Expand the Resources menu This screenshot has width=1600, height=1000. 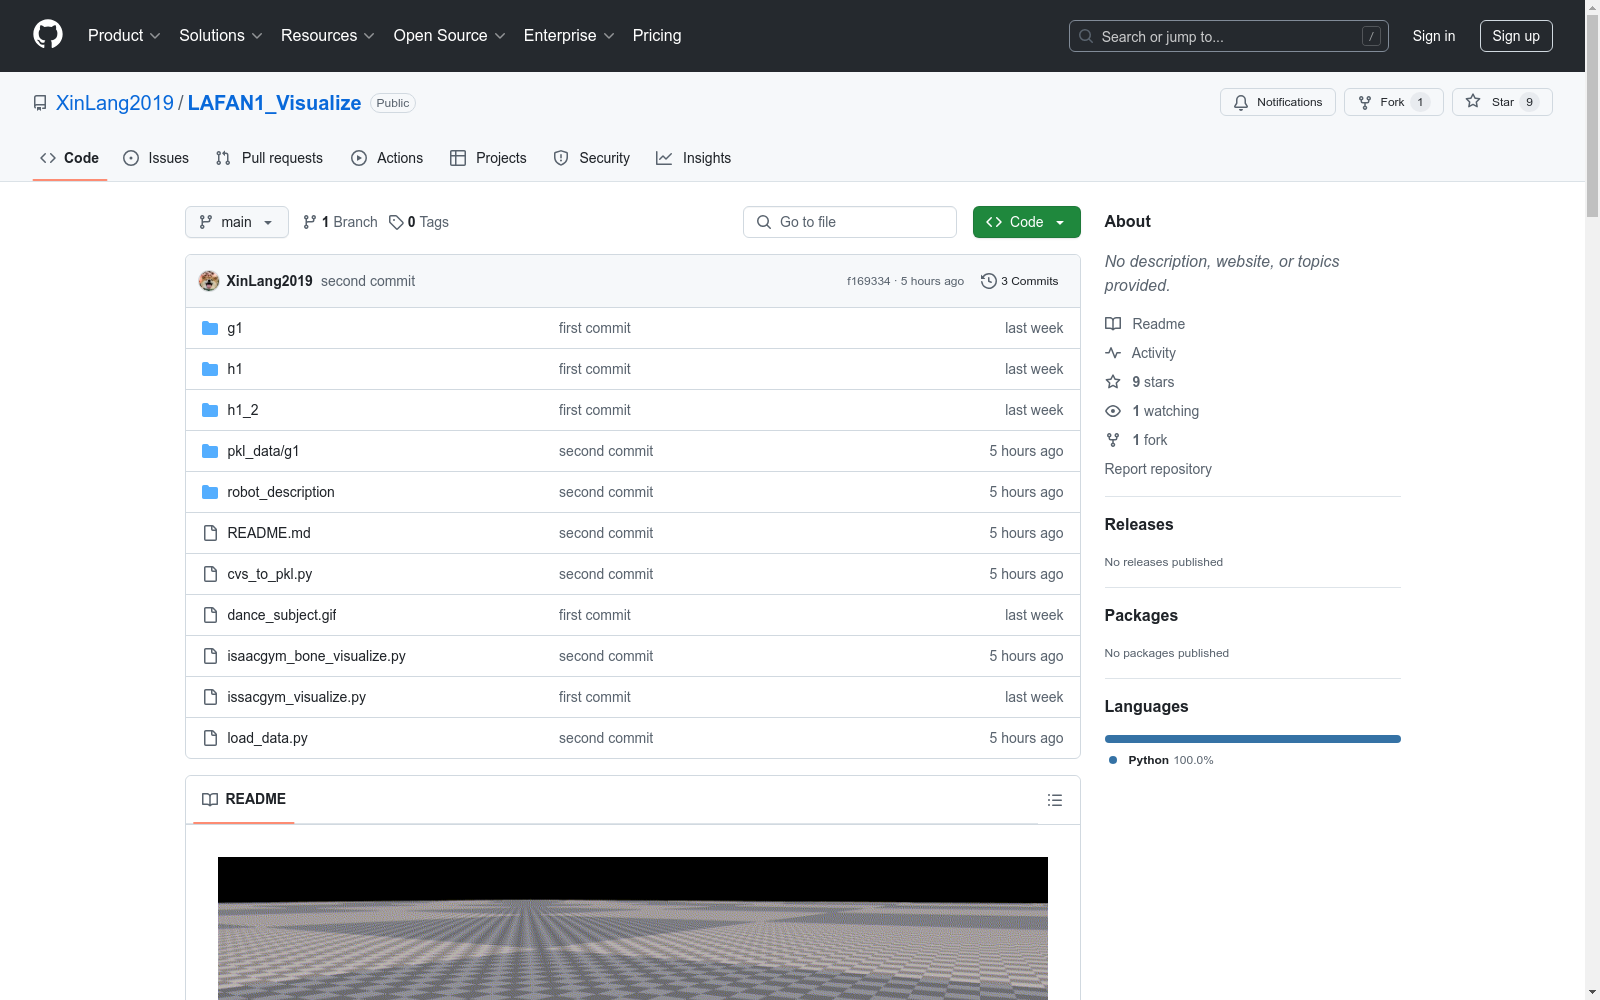327,35
